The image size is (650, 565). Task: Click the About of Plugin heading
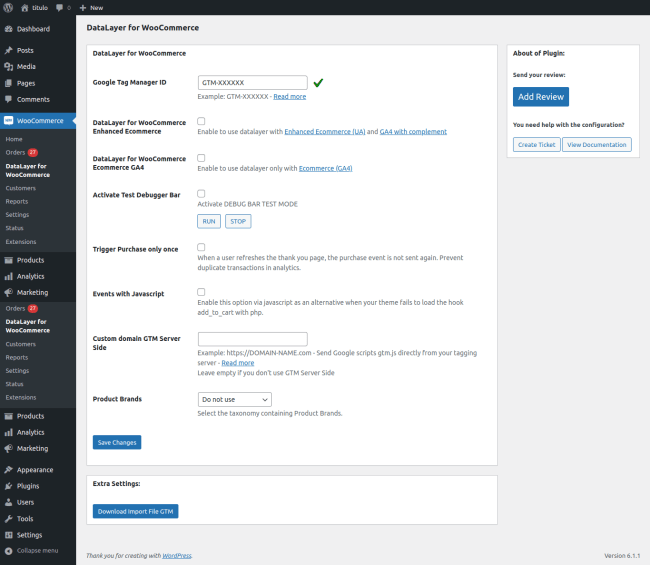coord(538,53)
